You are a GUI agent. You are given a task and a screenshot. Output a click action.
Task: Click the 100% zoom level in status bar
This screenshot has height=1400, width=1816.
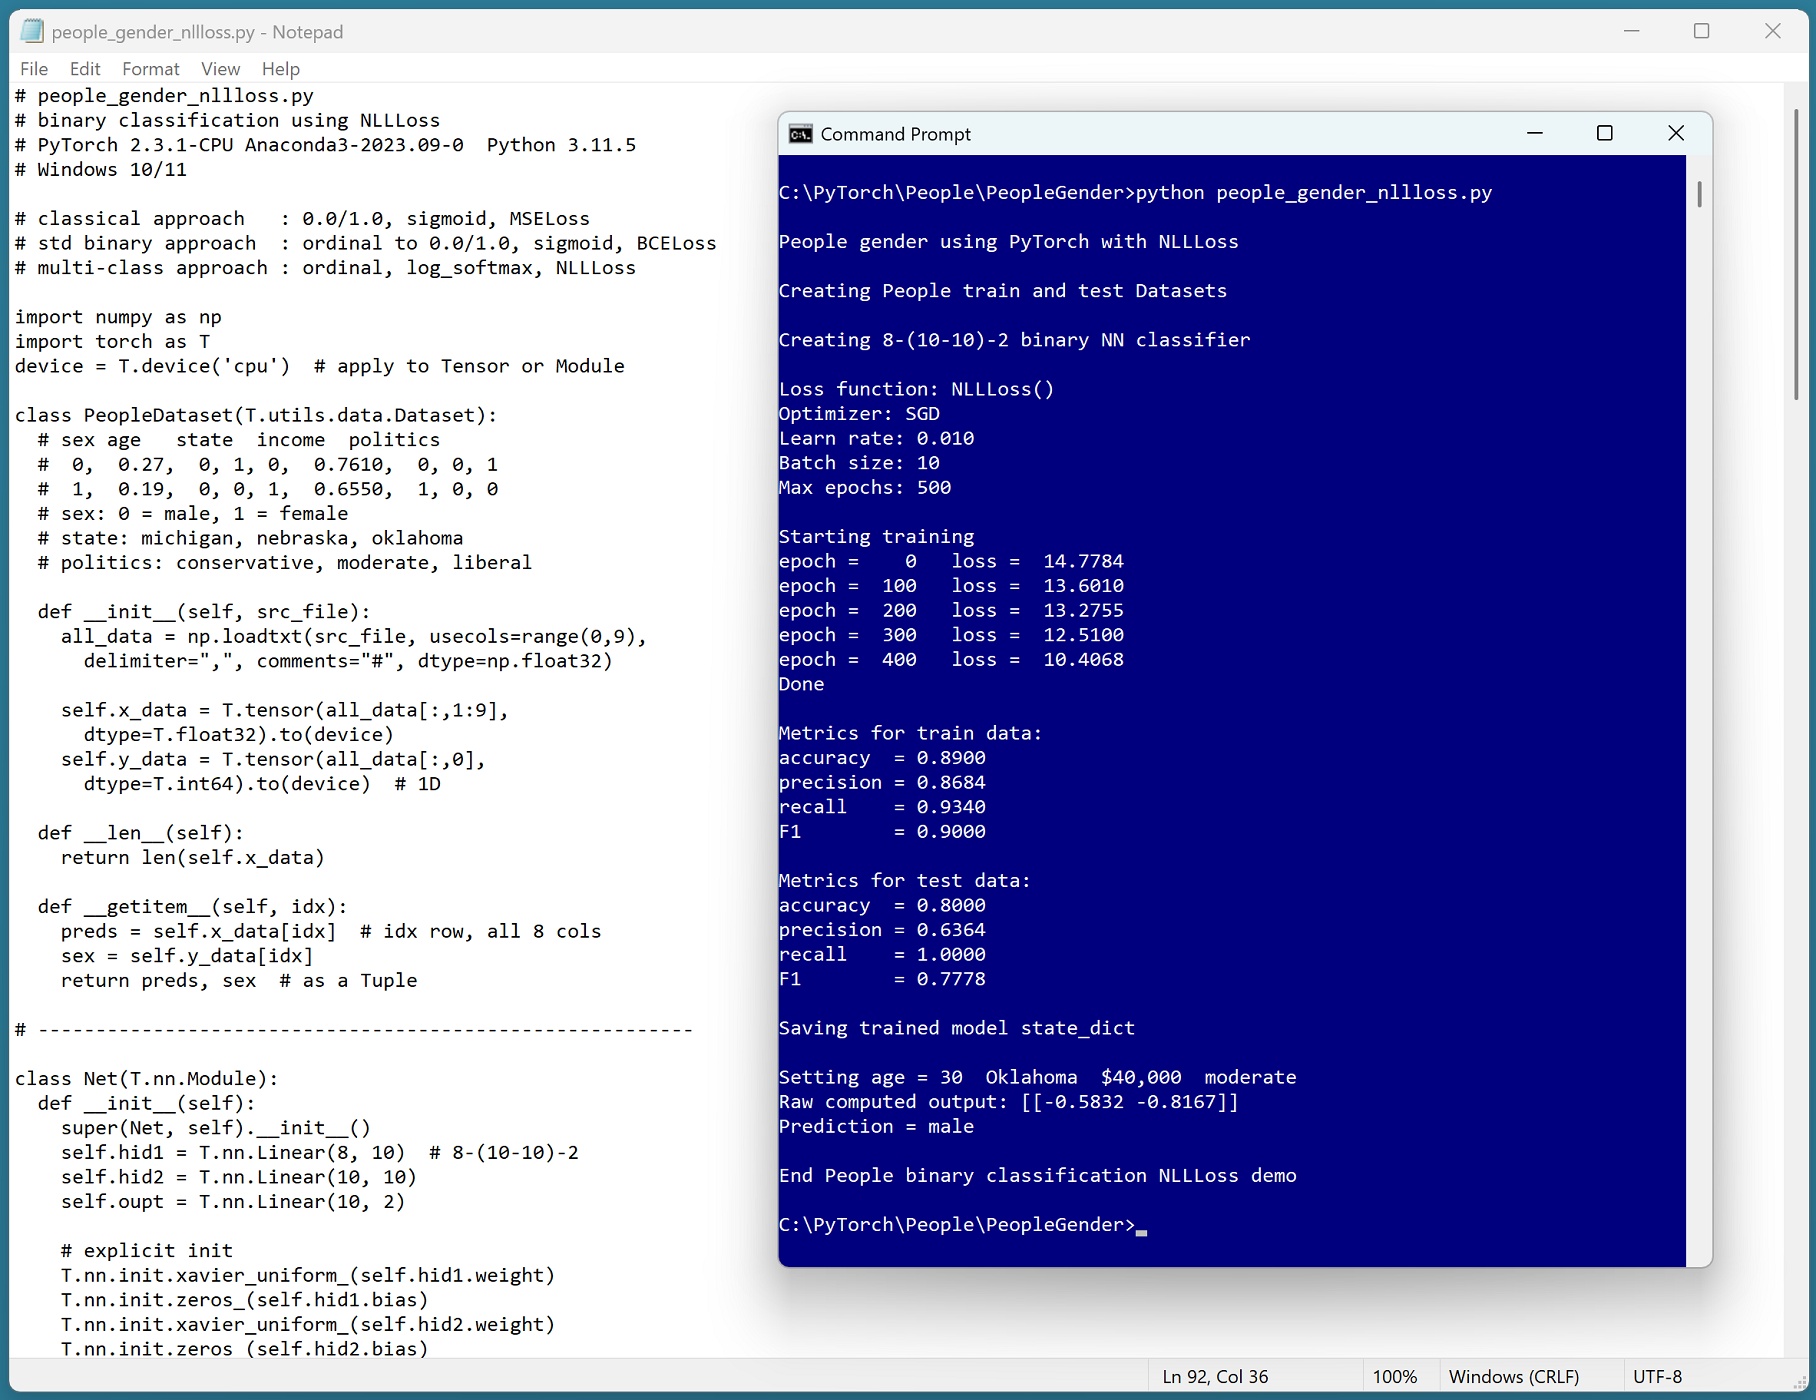pyautogui.click(x=1394, y=1377)
